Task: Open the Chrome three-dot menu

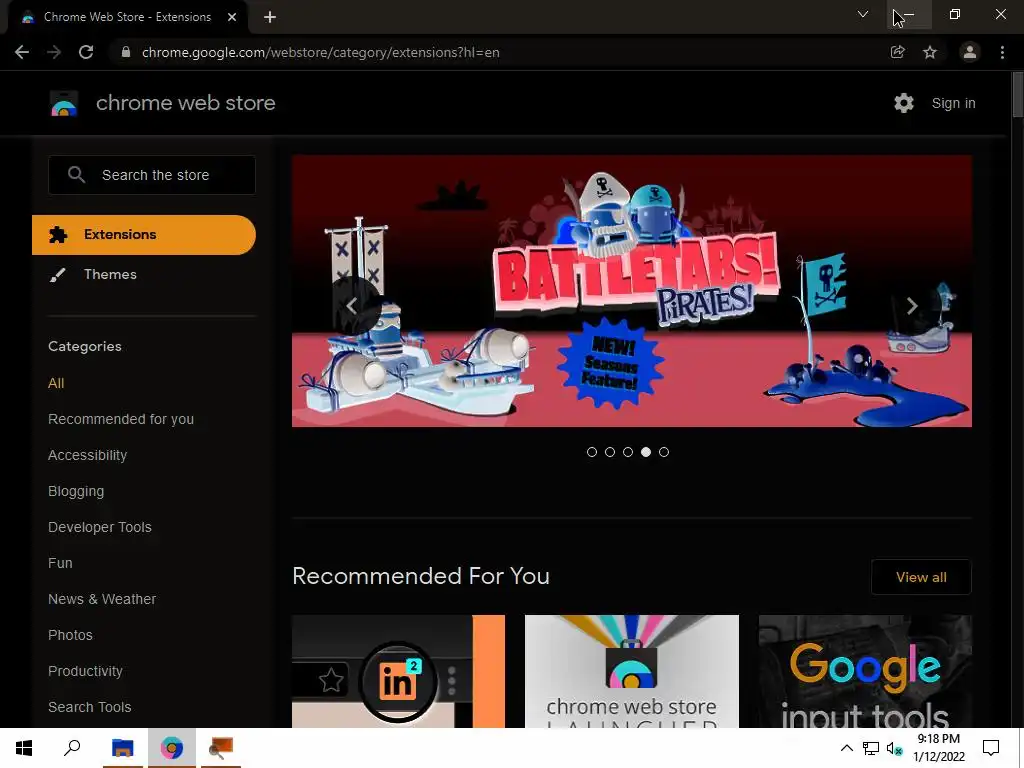Action: (1002, 52)
